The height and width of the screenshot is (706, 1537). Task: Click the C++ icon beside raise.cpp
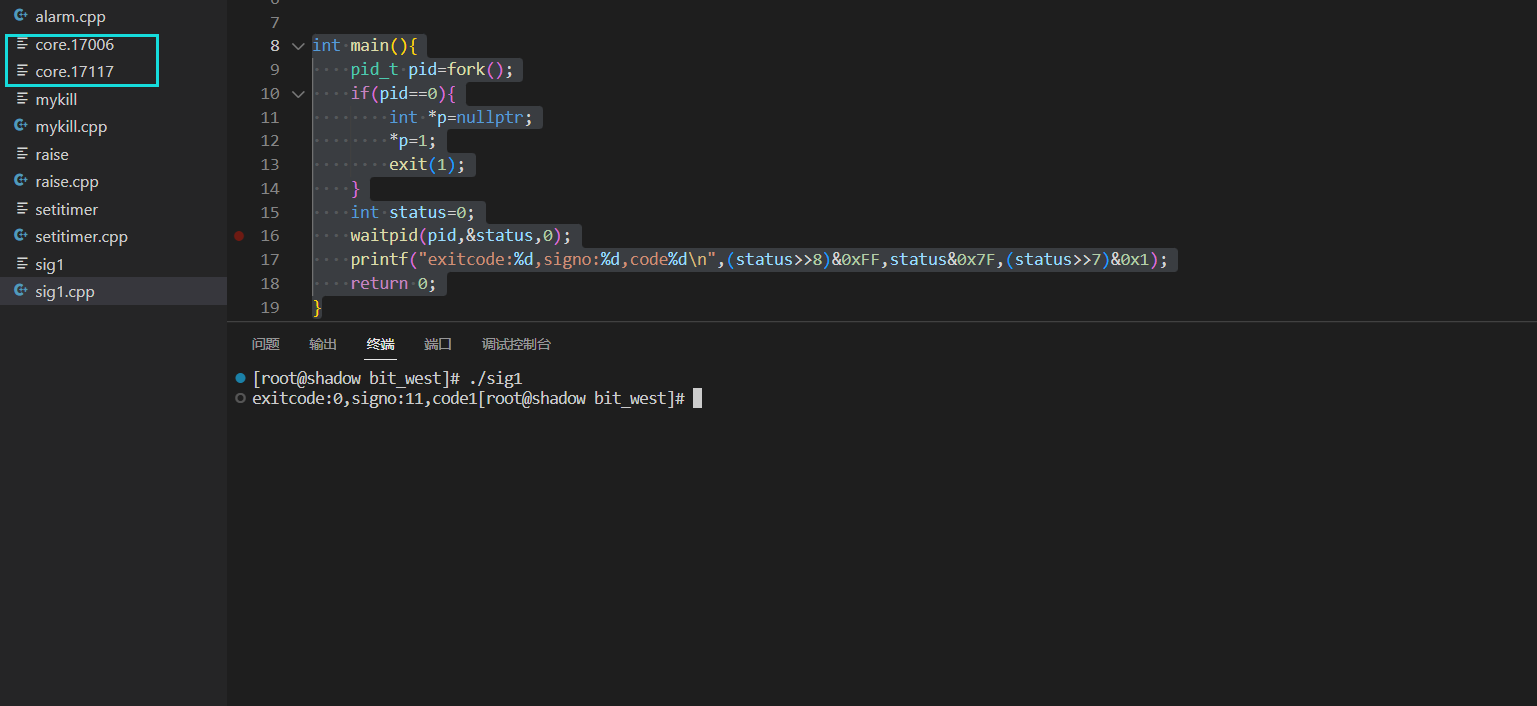pos(21,182)
